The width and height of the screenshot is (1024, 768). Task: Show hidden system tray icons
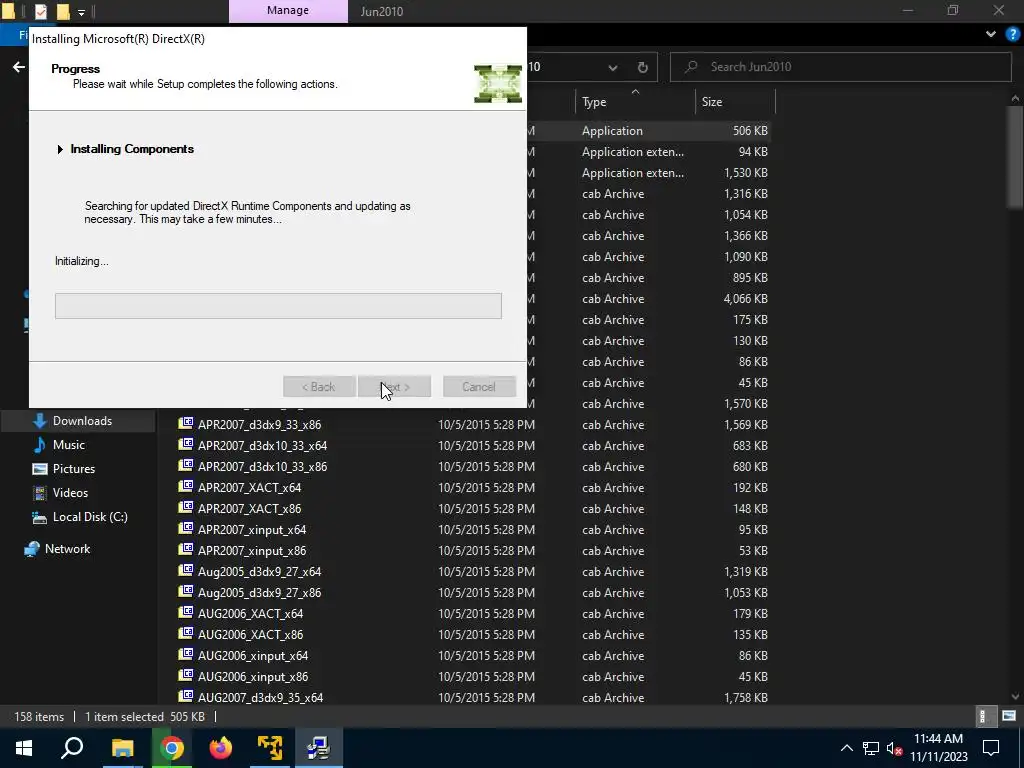coord(846,748)
